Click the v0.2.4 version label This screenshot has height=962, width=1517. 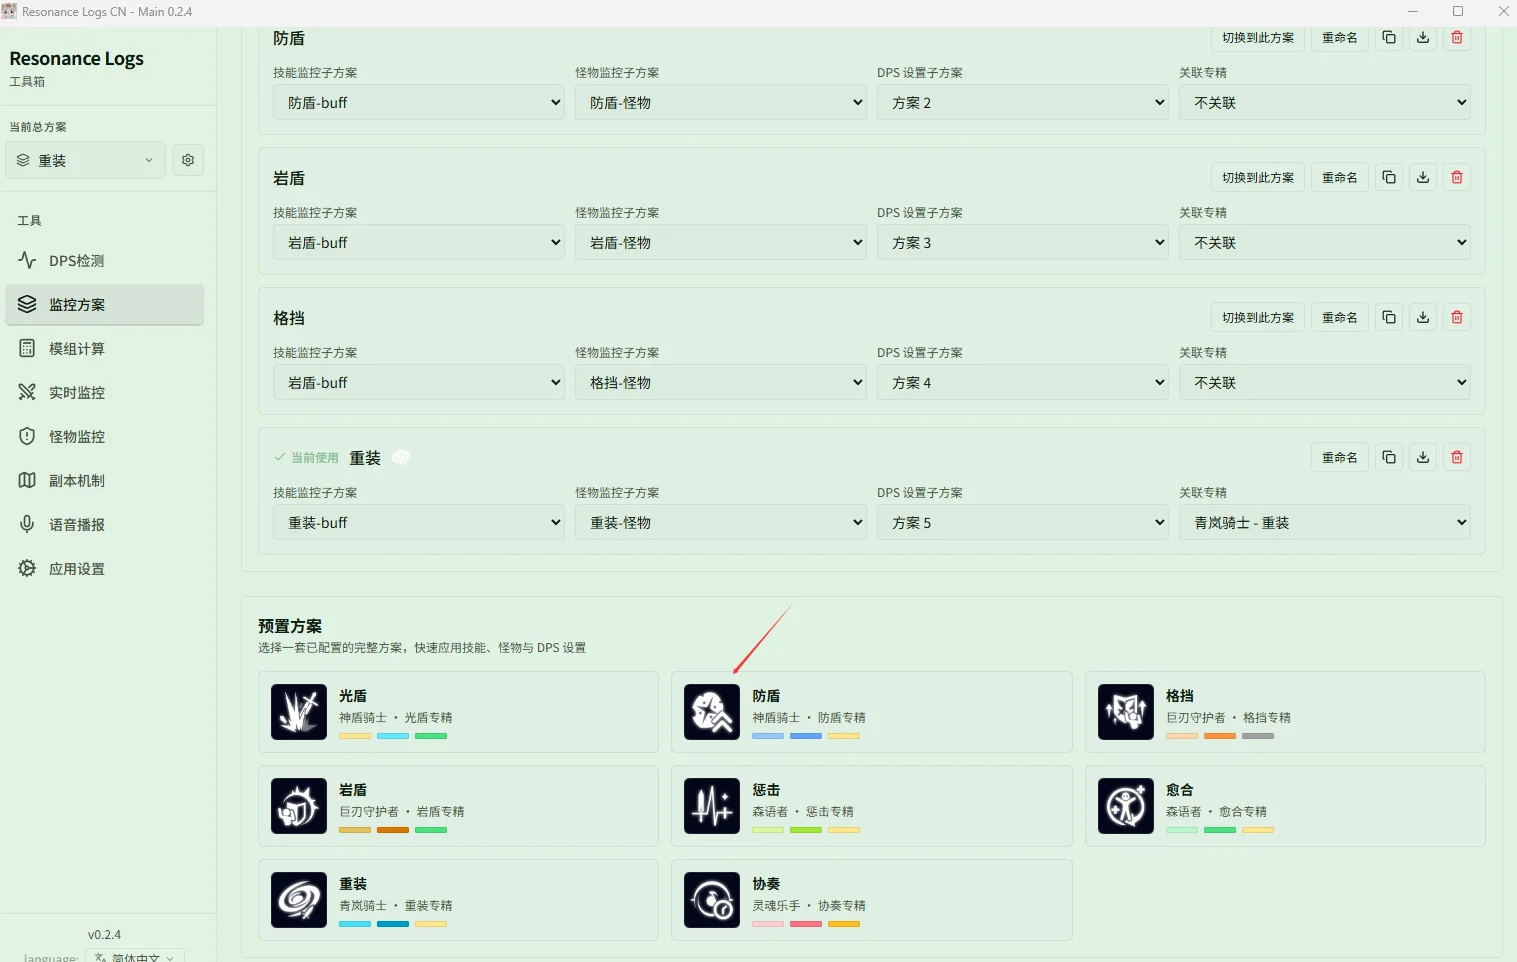coord(104,934)
